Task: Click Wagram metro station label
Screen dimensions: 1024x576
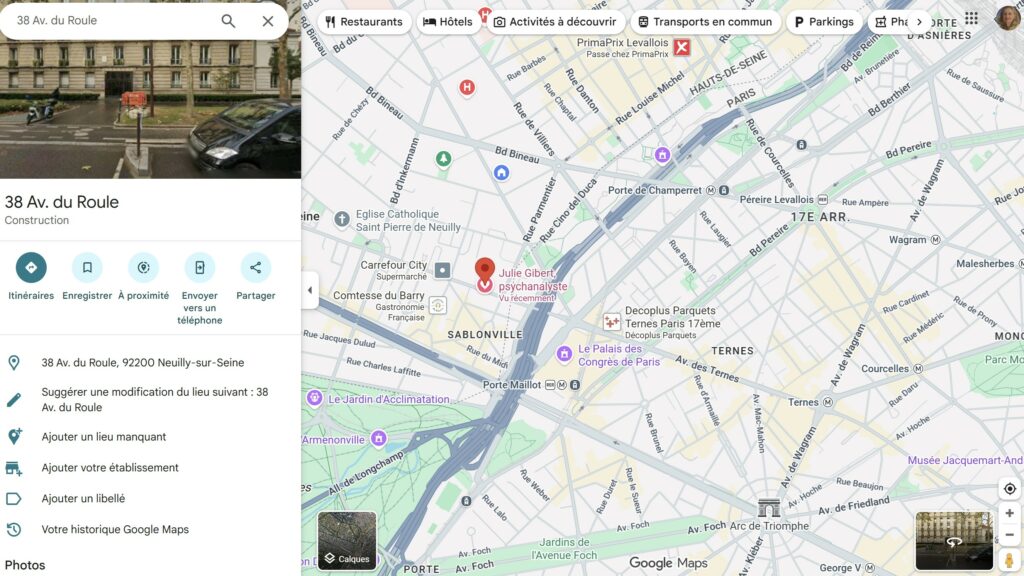Action: click(x=907, y=240)
